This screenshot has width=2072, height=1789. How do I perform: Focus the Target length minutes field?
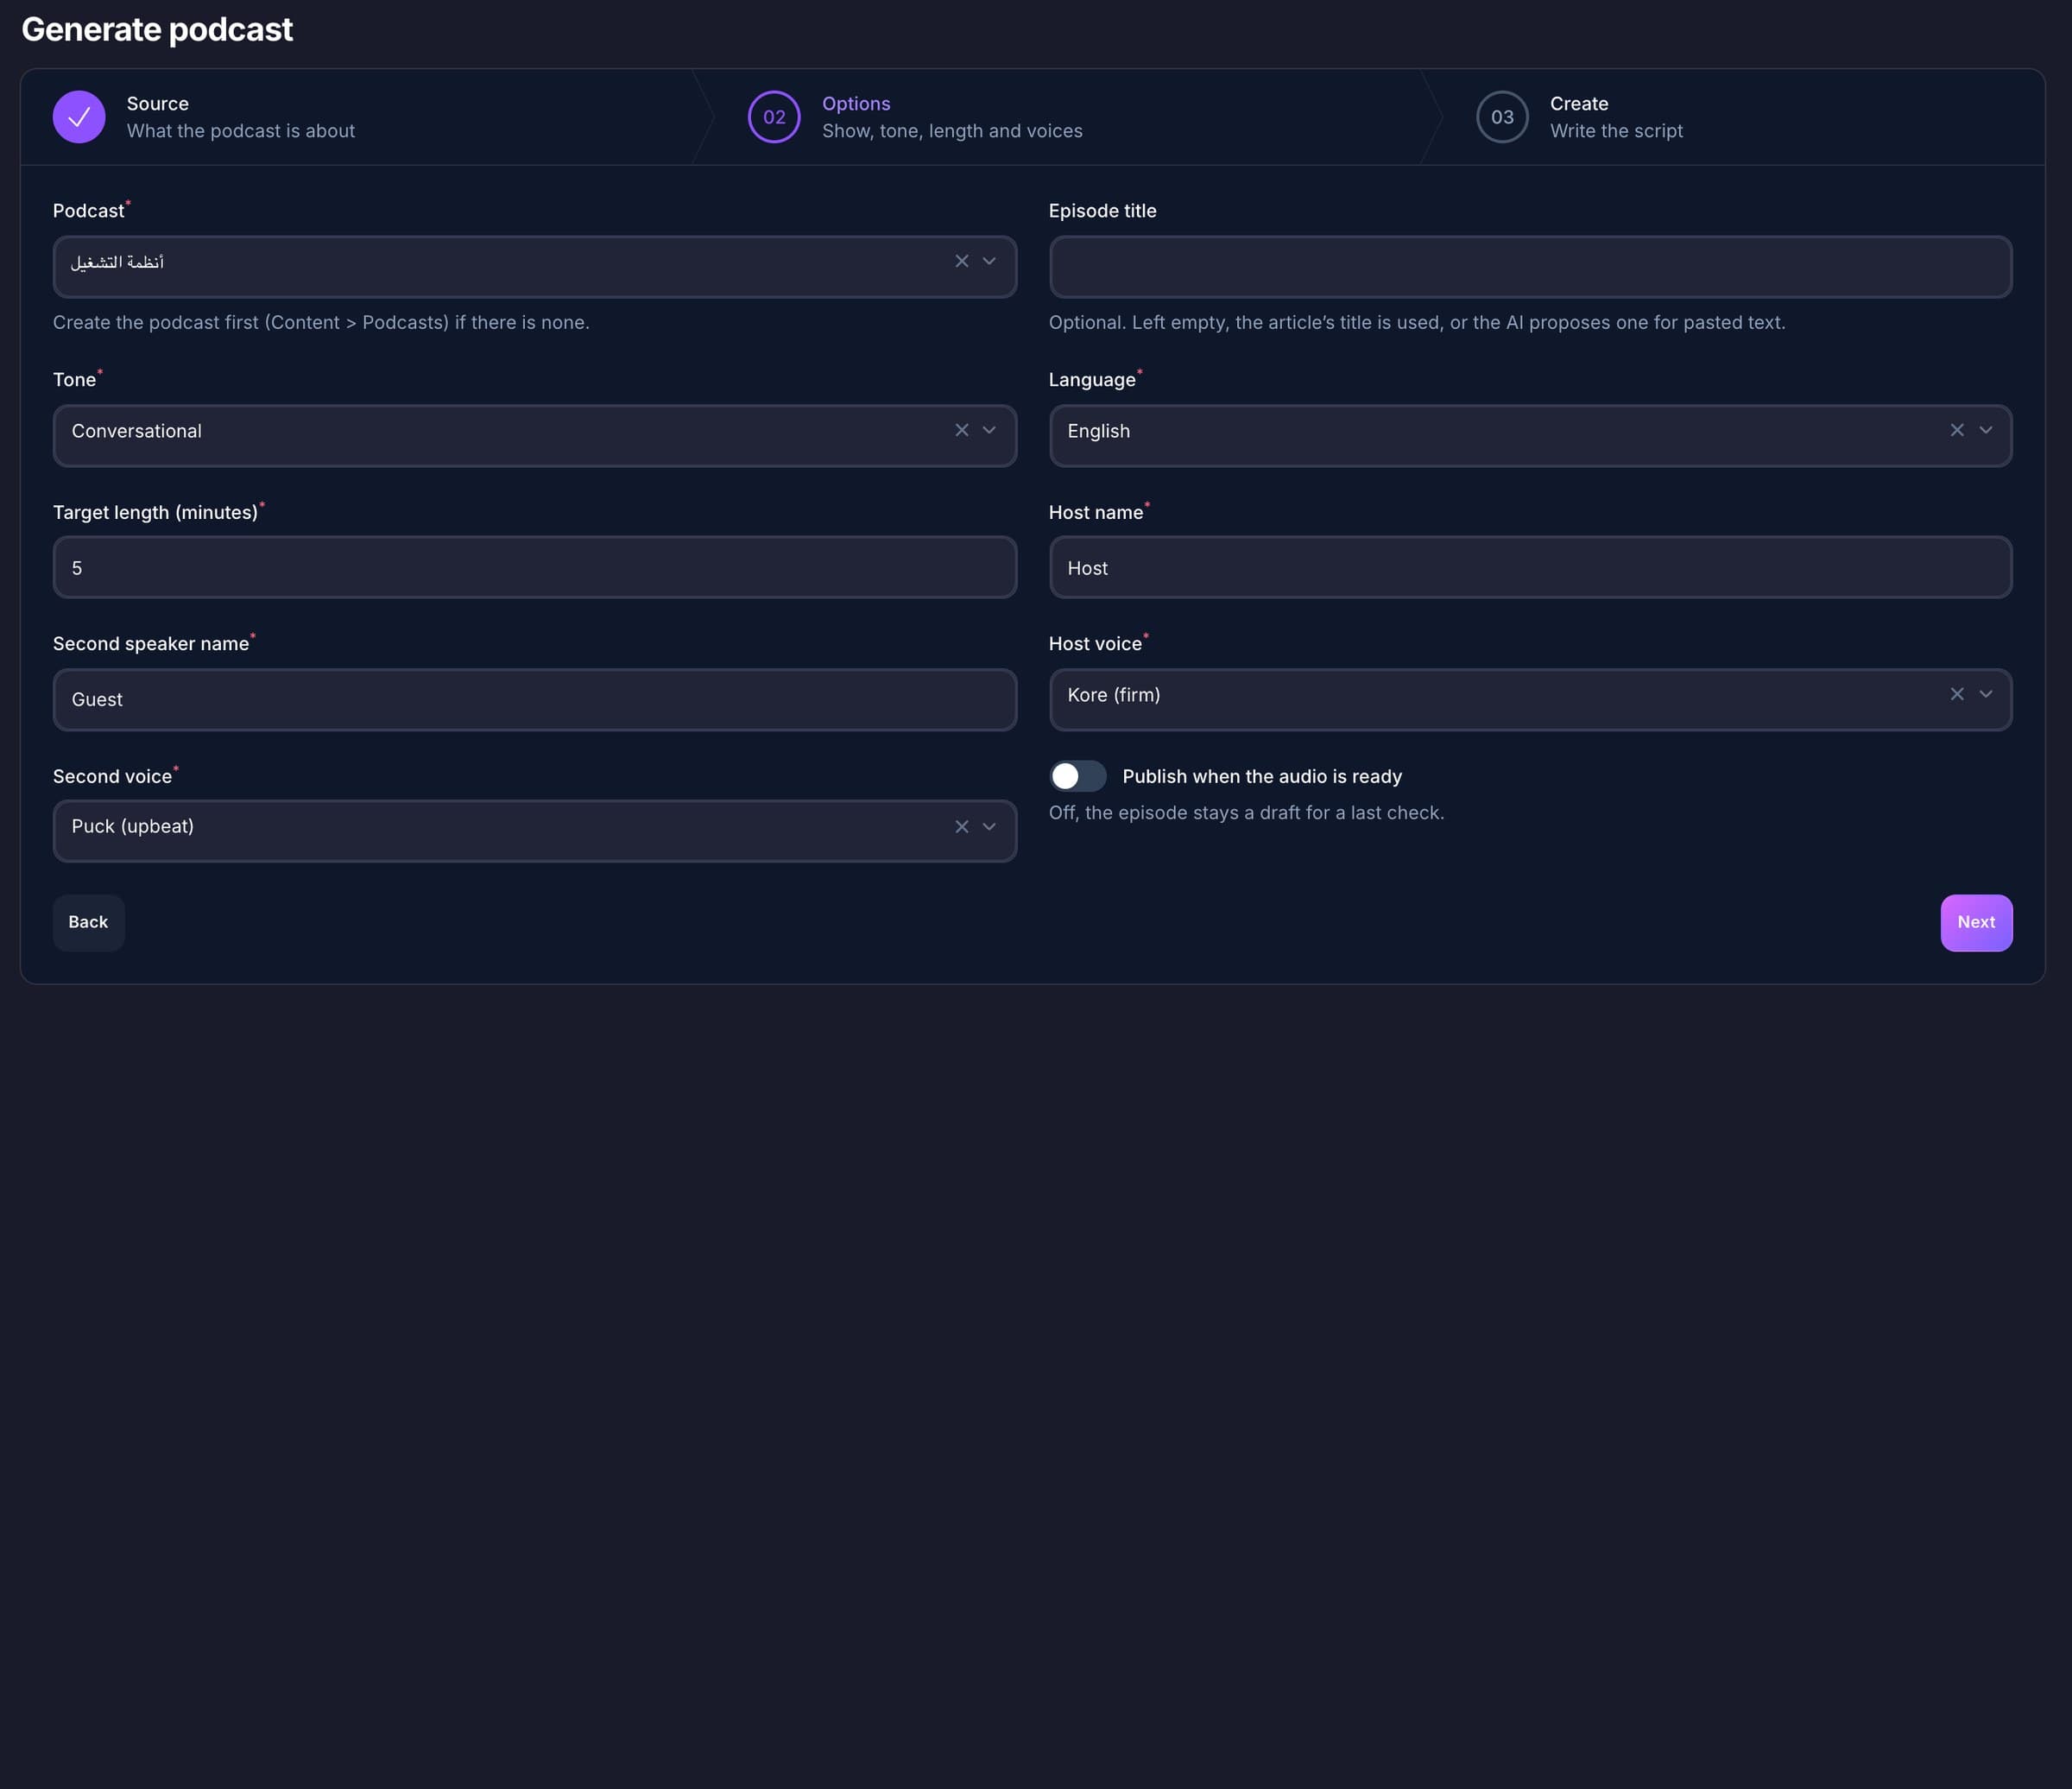pos(534,567)
